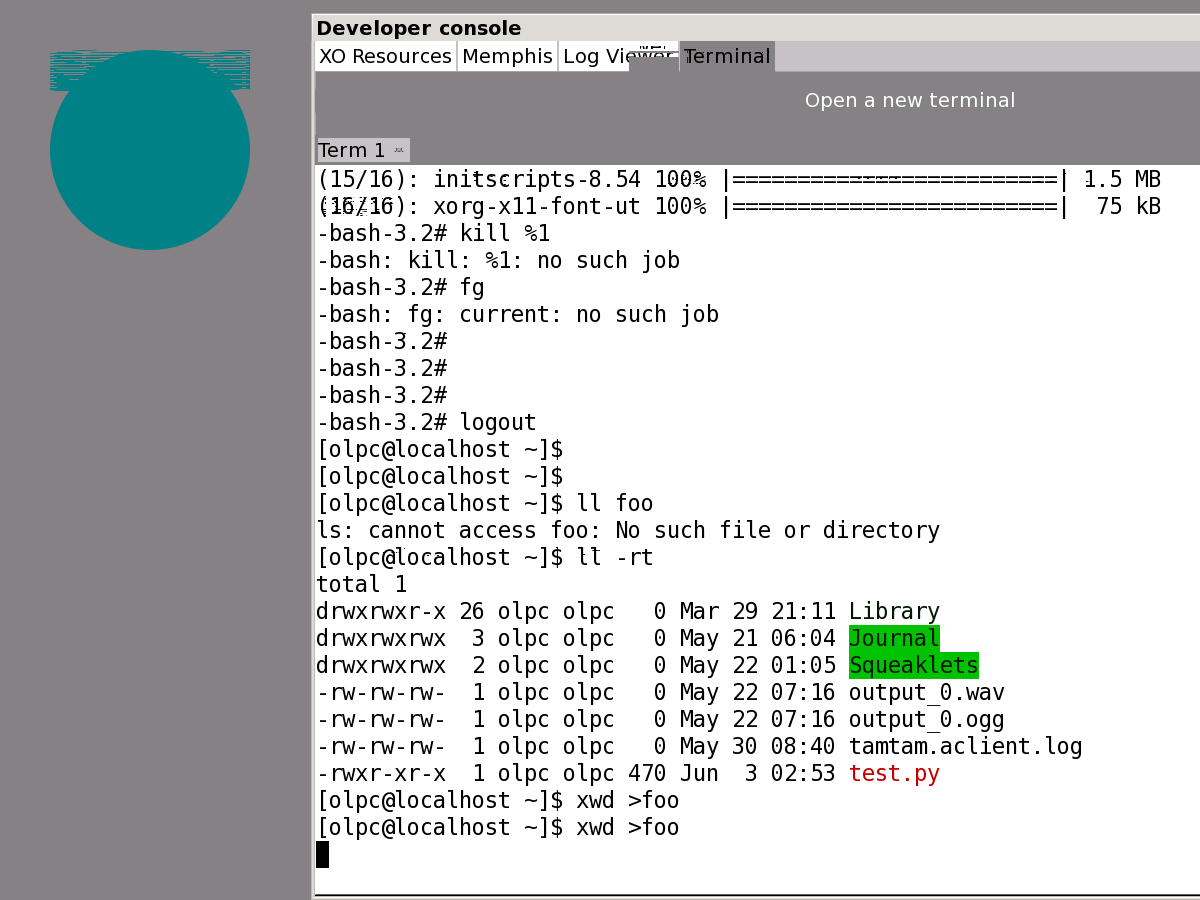This screenshot has width=1200, height=900.
Task: Click the output_0.wav filename
Action: point(926,692)
